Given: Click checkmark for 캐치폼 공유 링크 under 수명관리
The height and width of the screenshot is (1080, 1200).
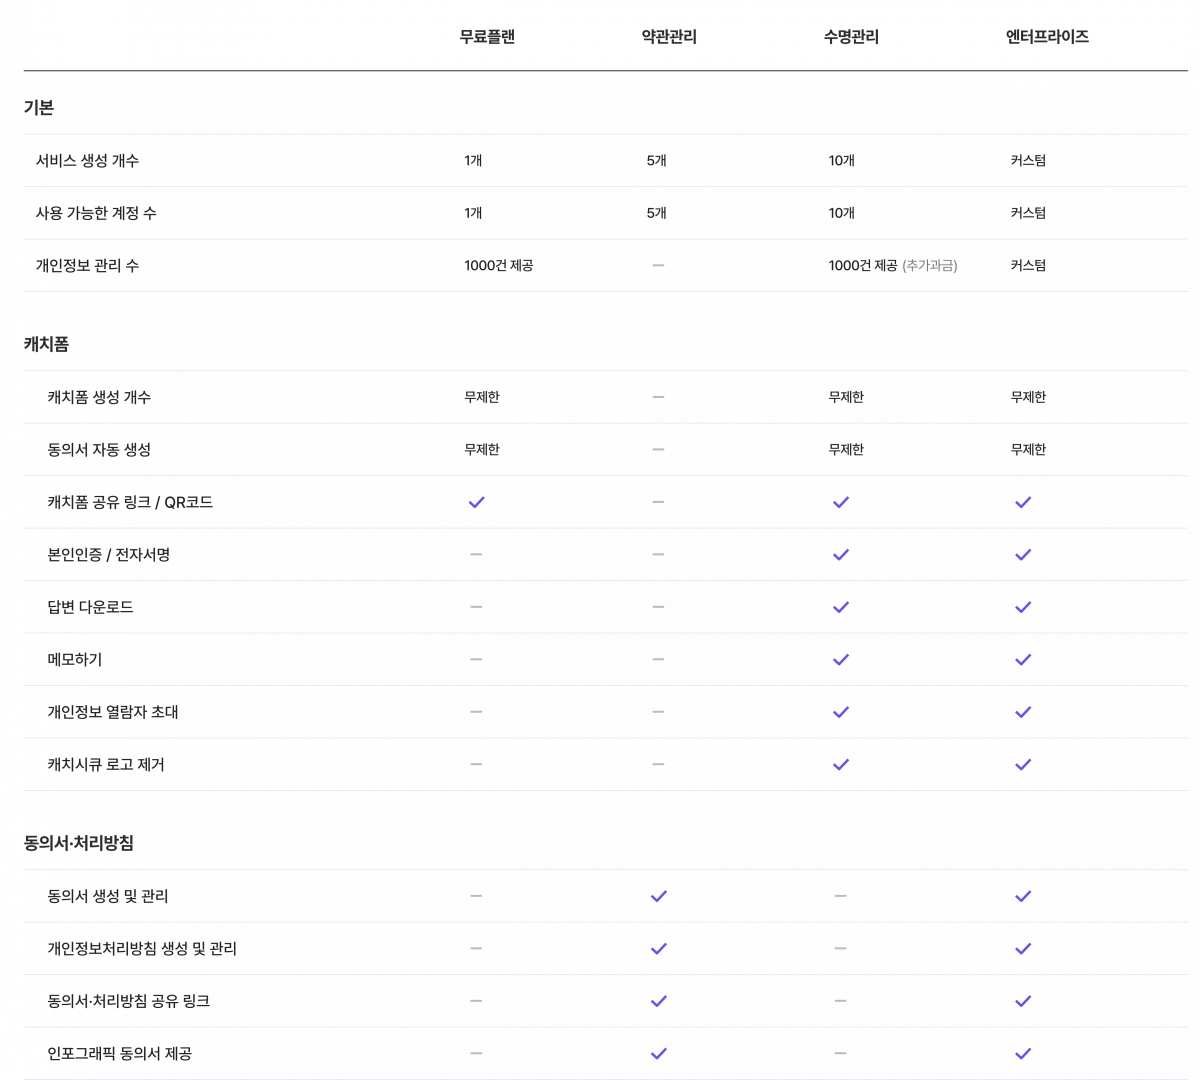Looking at the screenshot, I should click(x=841, y=502).
